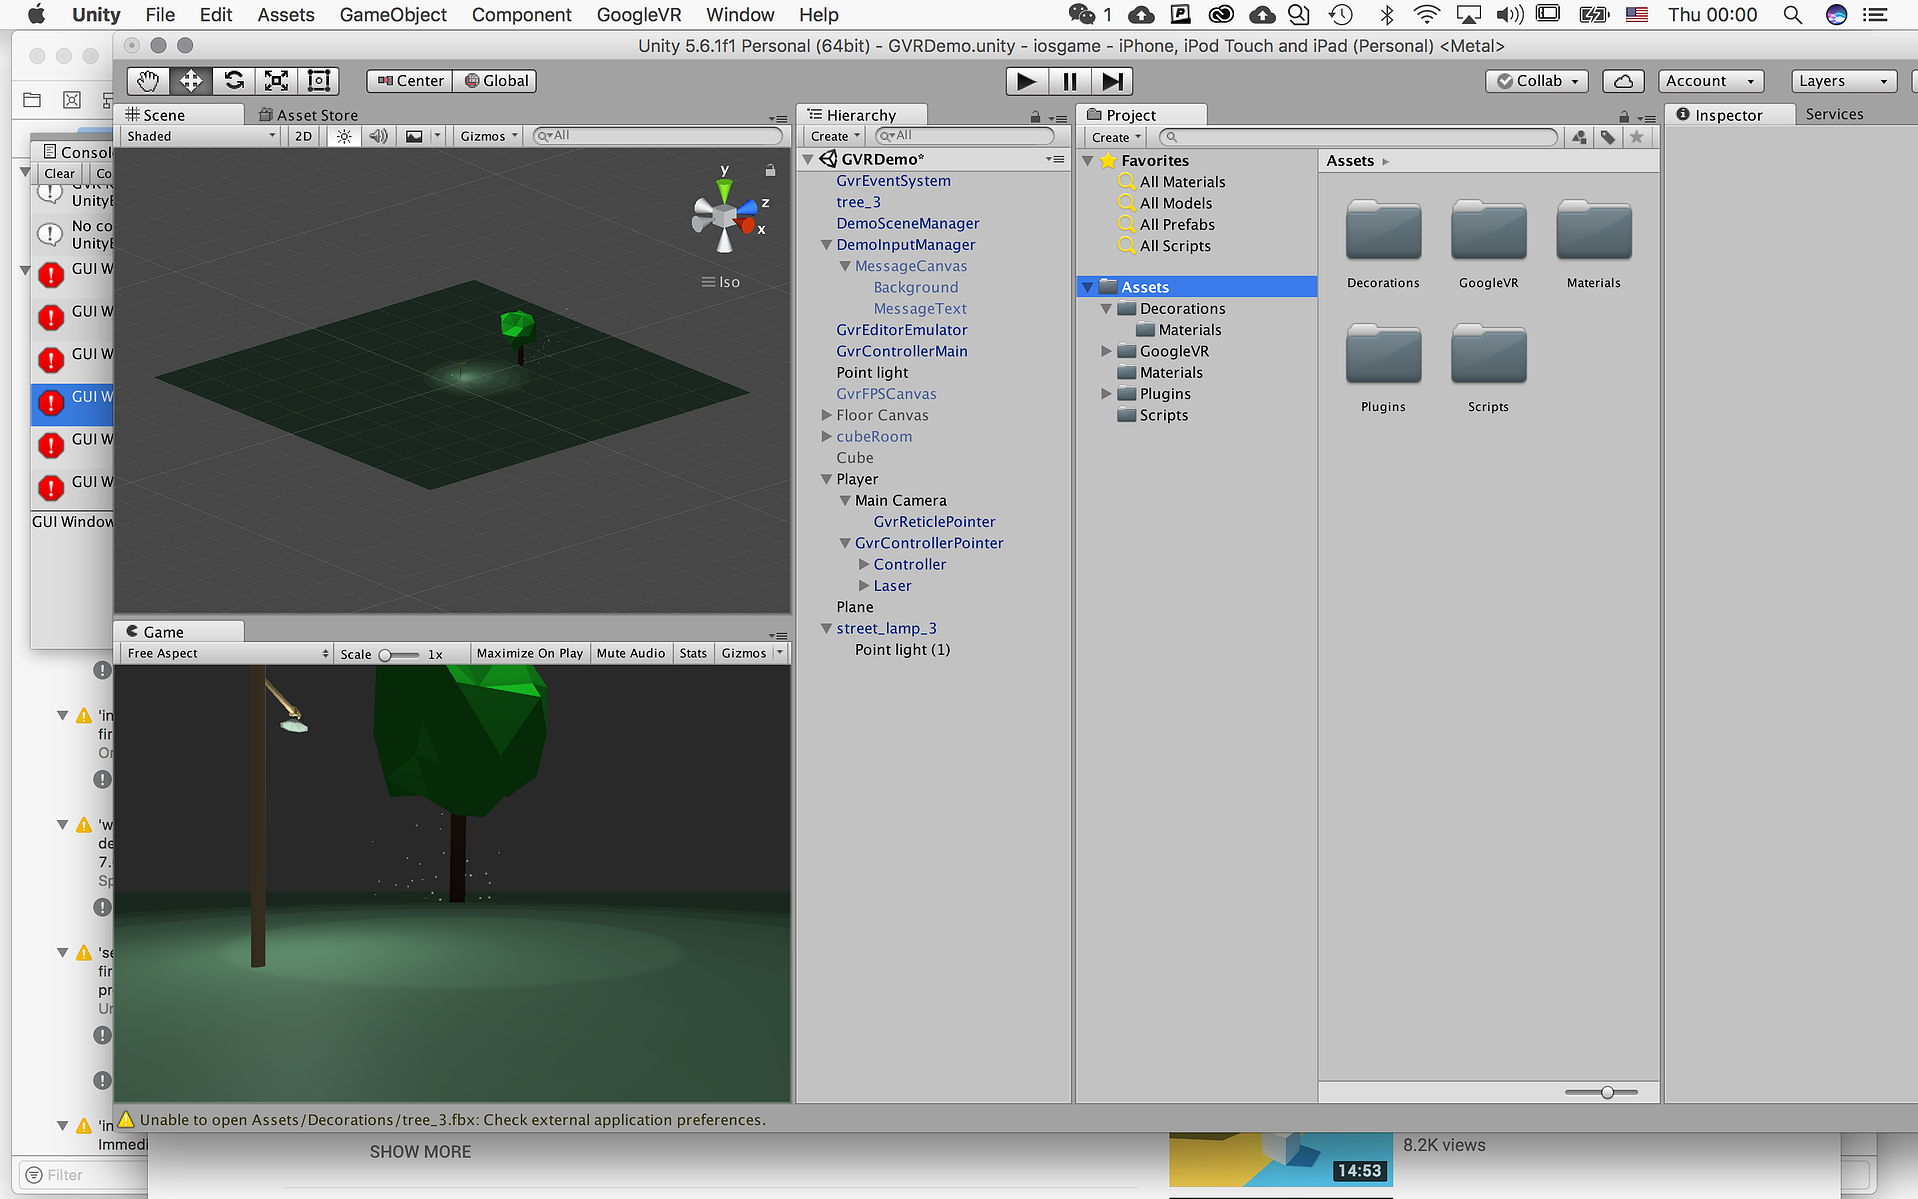Open the cloud services button
Viewport: 1918px width, 1199px height.
point(1624,81)
